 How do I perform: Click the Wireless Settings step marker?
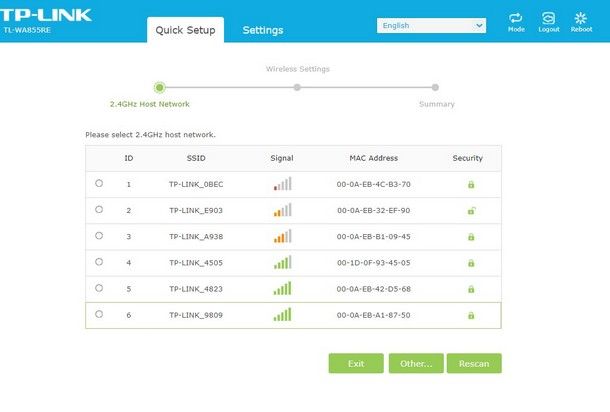tap(297, 87)
